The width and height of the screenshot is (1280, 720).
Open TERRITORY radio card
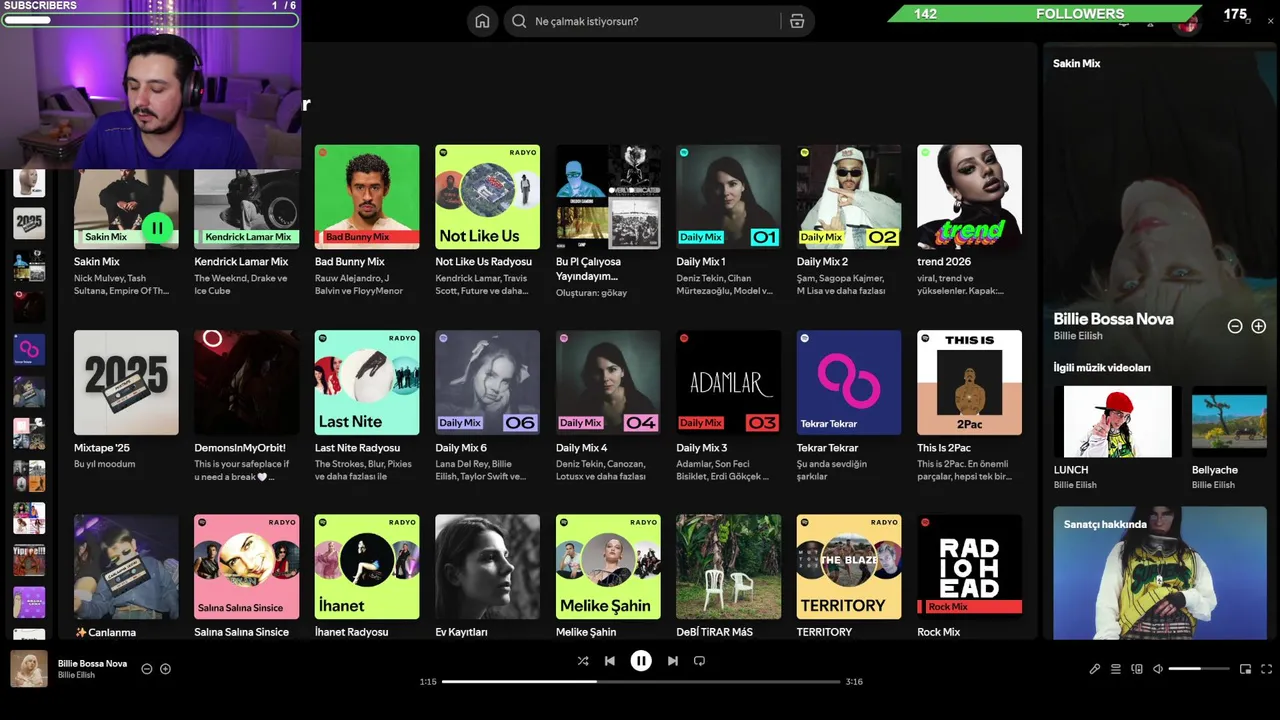coord(849,575)
